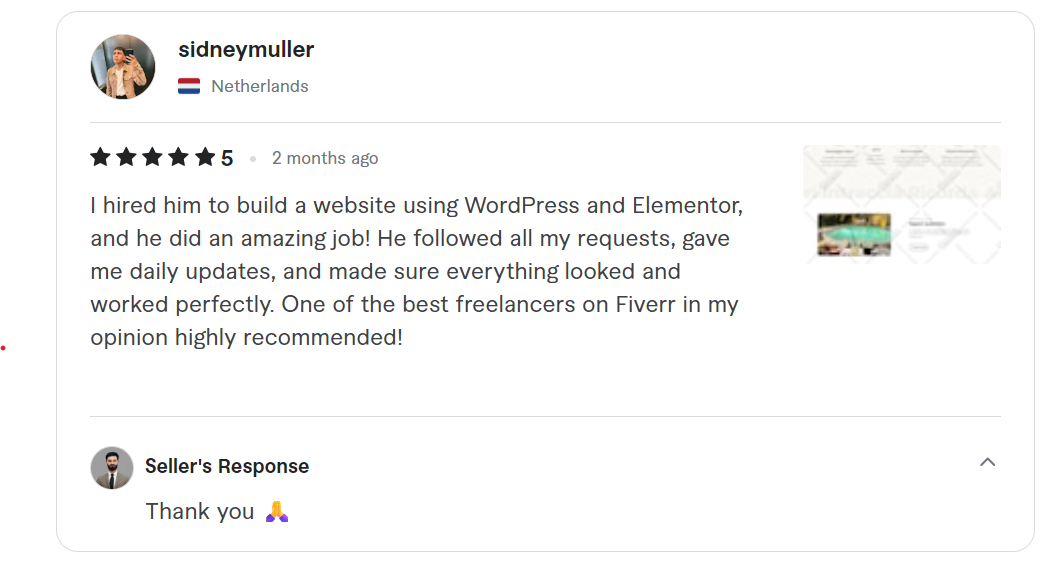Click the first rating star
The width and height of the screenshot is (1052, 562).
[x=100, y=157]
